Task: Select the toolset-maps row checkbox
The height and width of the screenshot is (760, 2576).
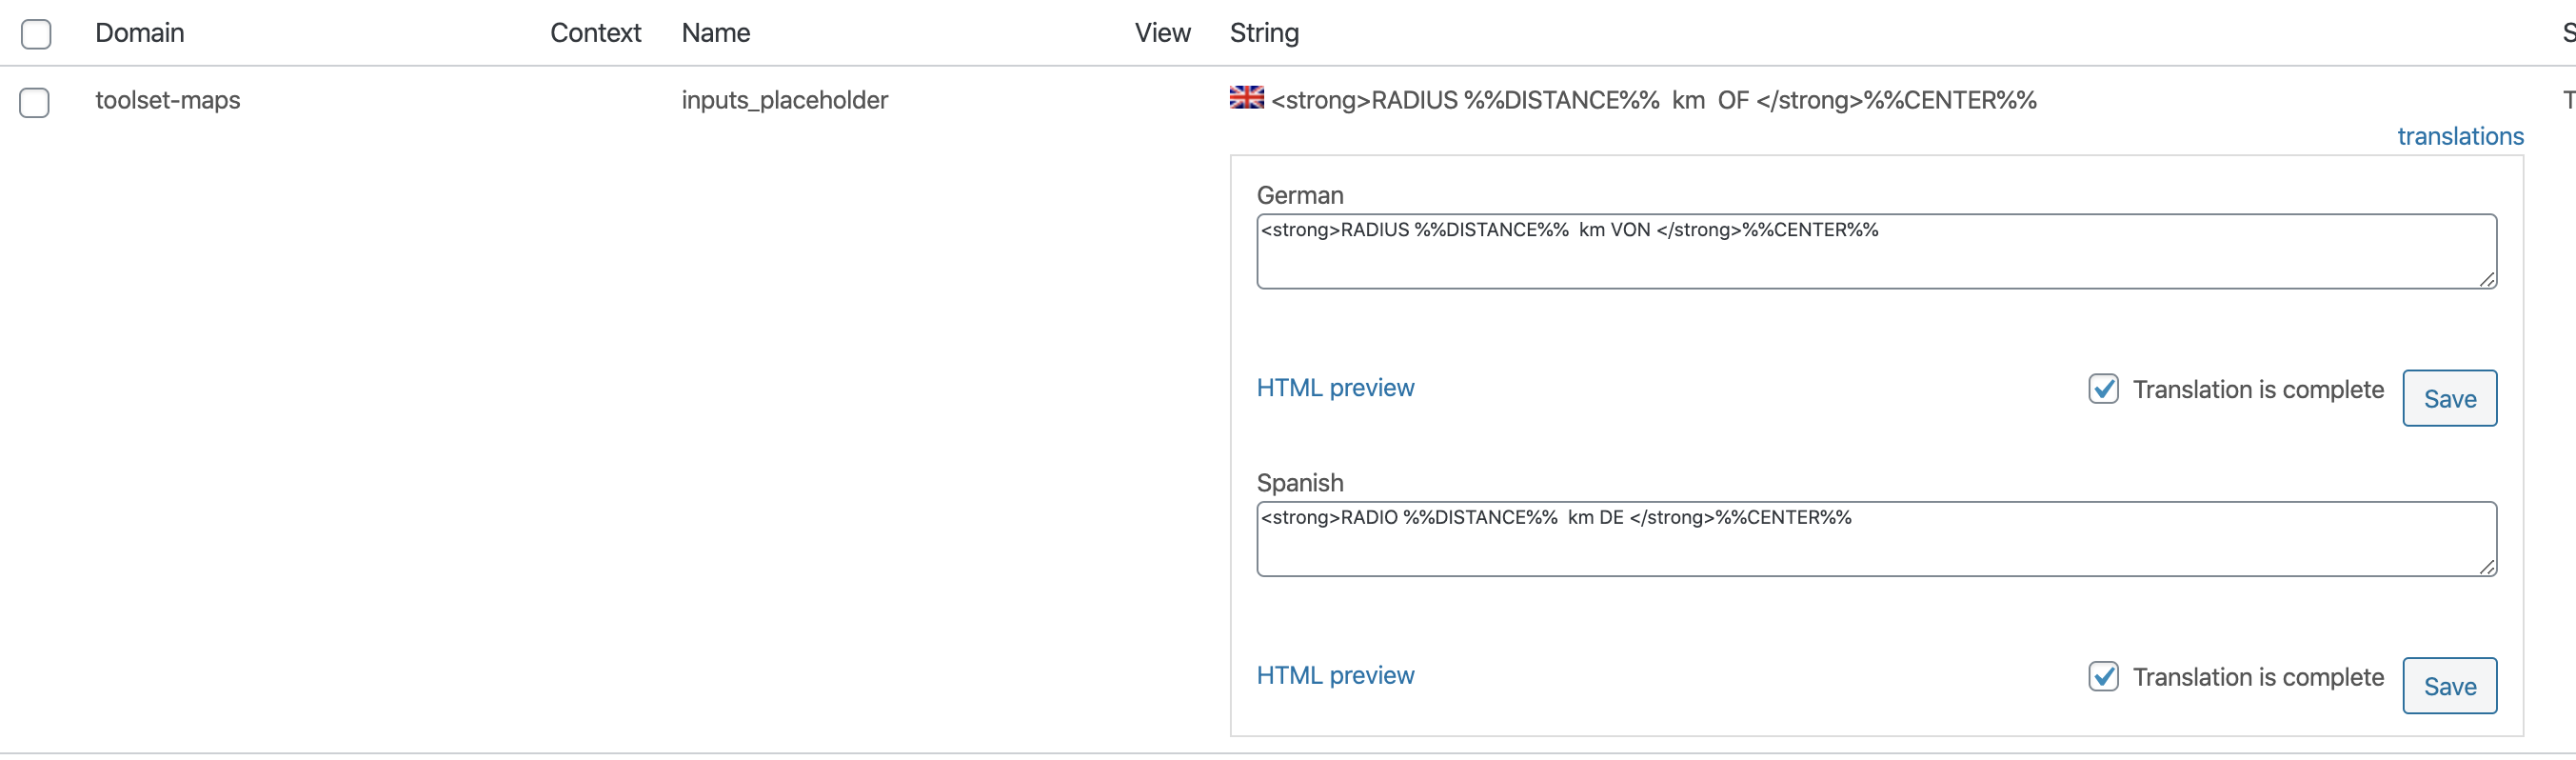Action: click(x=35, y=102)
